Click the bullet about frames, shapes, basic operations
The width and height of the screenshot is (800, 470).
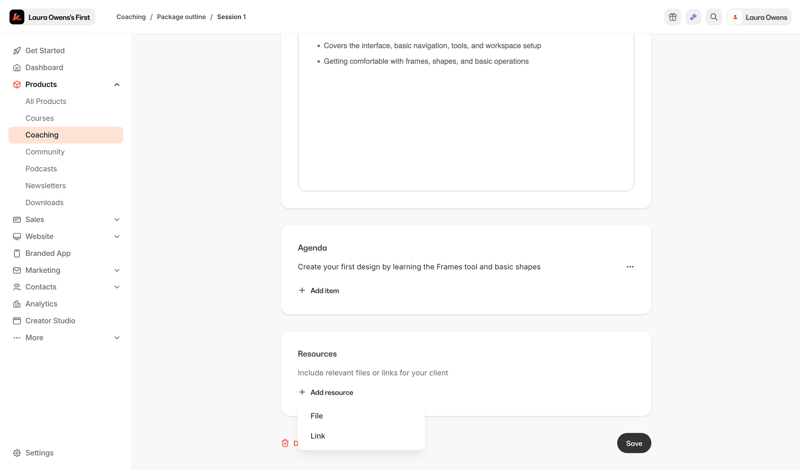(x=426, y=61)
